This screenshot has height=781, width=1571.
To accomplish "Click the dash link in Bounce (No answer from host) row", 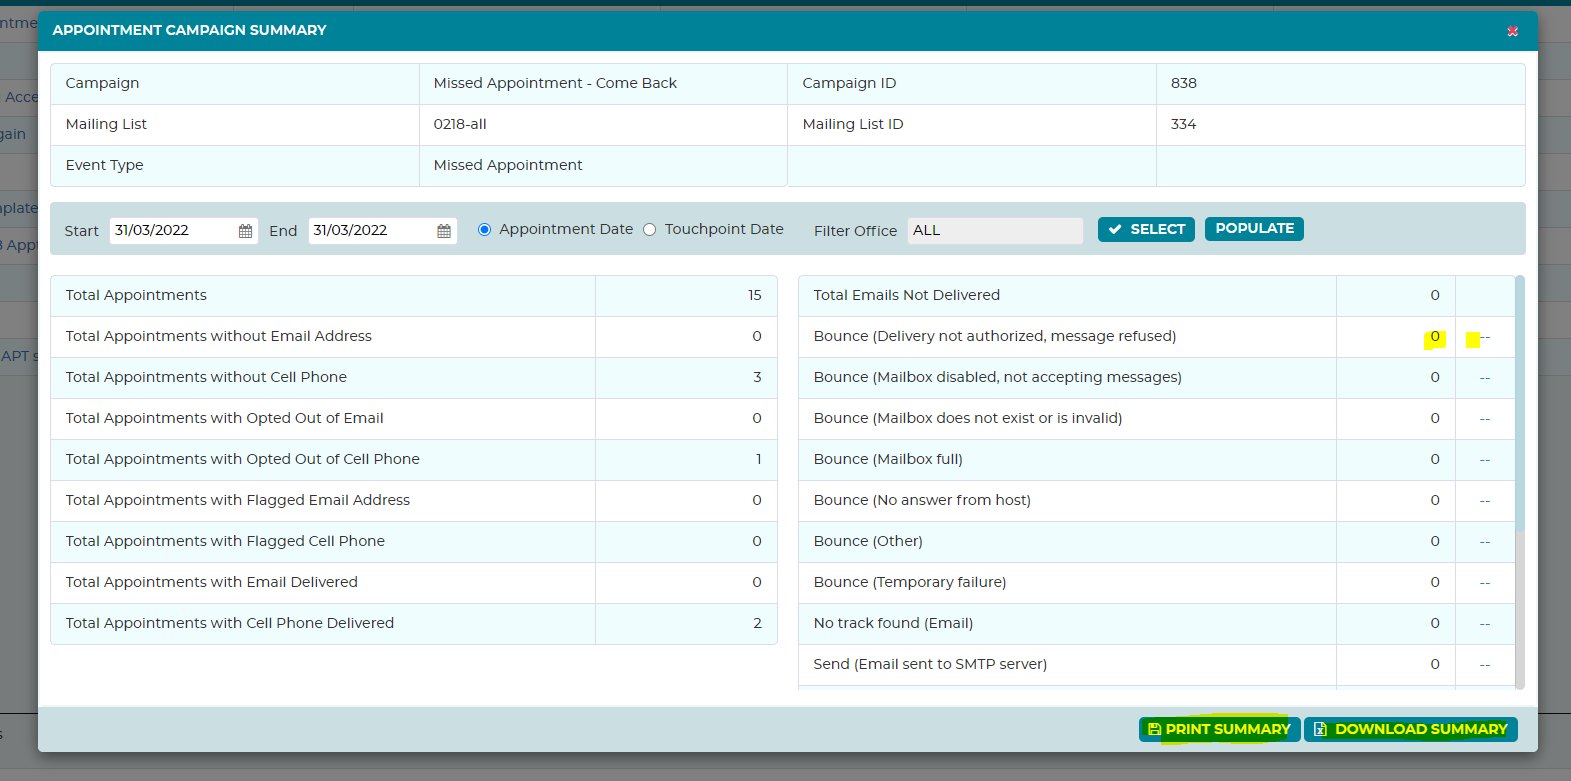I will pos(1485,501).
